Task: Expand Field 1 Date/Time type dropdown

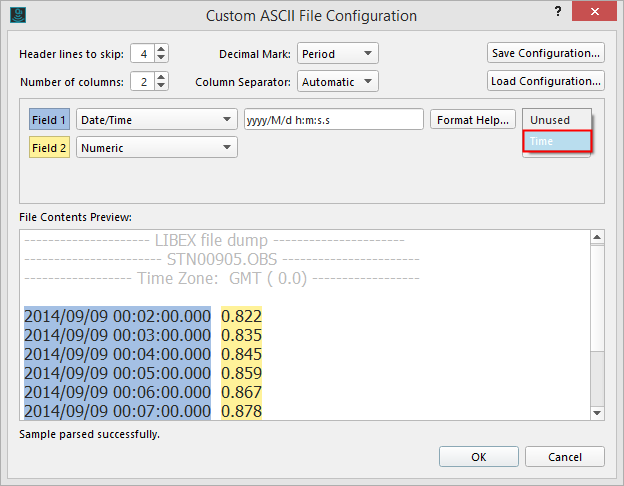Action: [156, 120]
